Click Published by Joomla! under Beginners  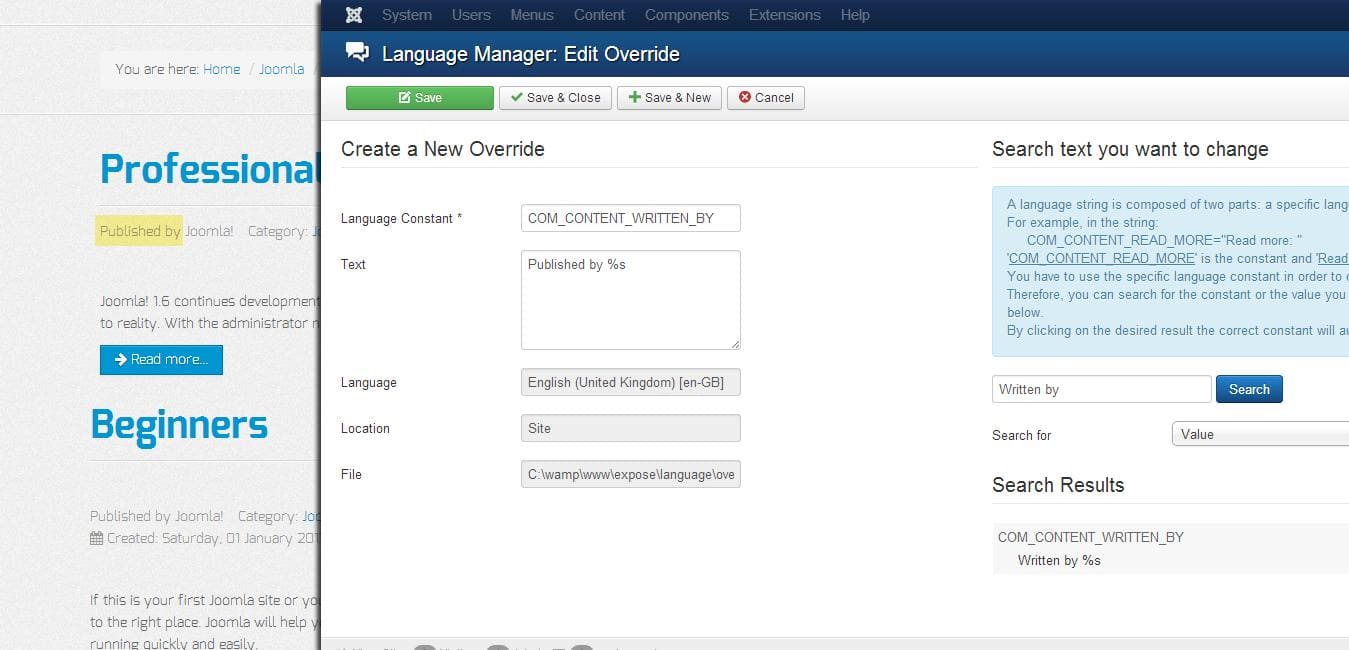click(157, 516)
